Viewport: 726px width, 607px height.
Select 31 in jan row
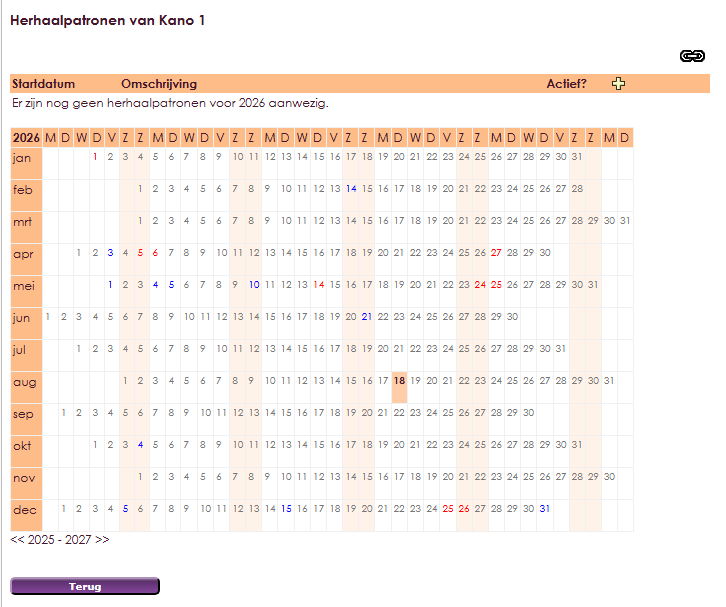coord(576,157)
